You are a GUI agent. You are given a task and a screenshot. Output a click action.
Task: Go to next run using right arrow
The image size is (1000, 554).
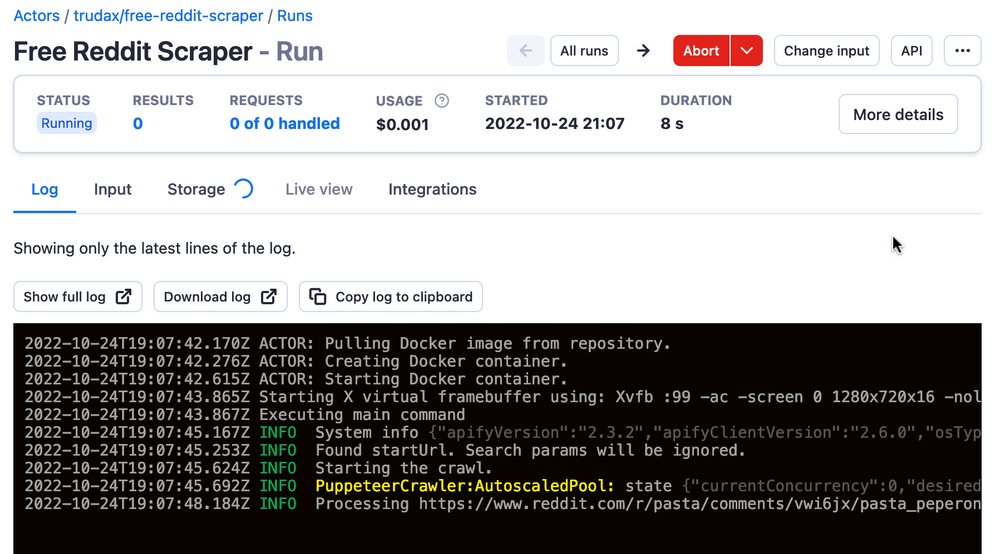(643, 50)
